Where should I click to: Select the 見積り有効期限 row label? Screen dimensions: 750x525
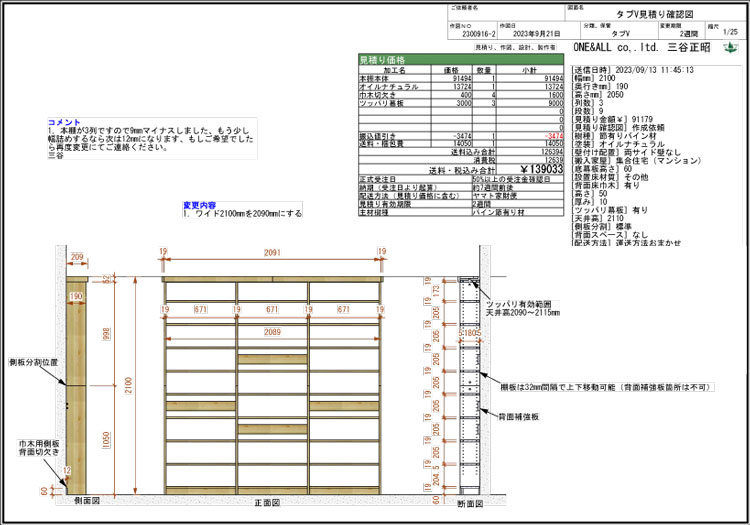coord(385,204)
